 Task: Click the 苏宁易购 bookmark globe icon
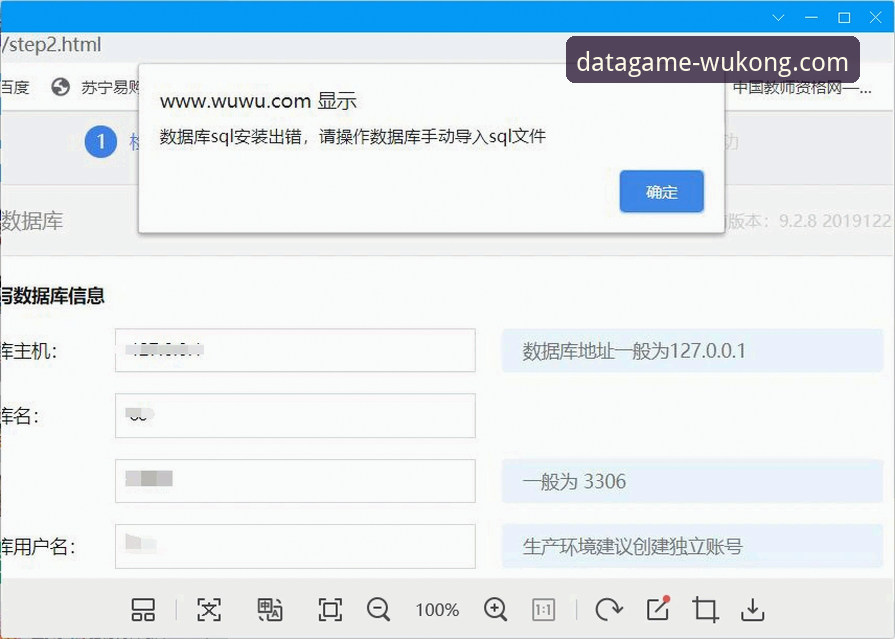61,87
